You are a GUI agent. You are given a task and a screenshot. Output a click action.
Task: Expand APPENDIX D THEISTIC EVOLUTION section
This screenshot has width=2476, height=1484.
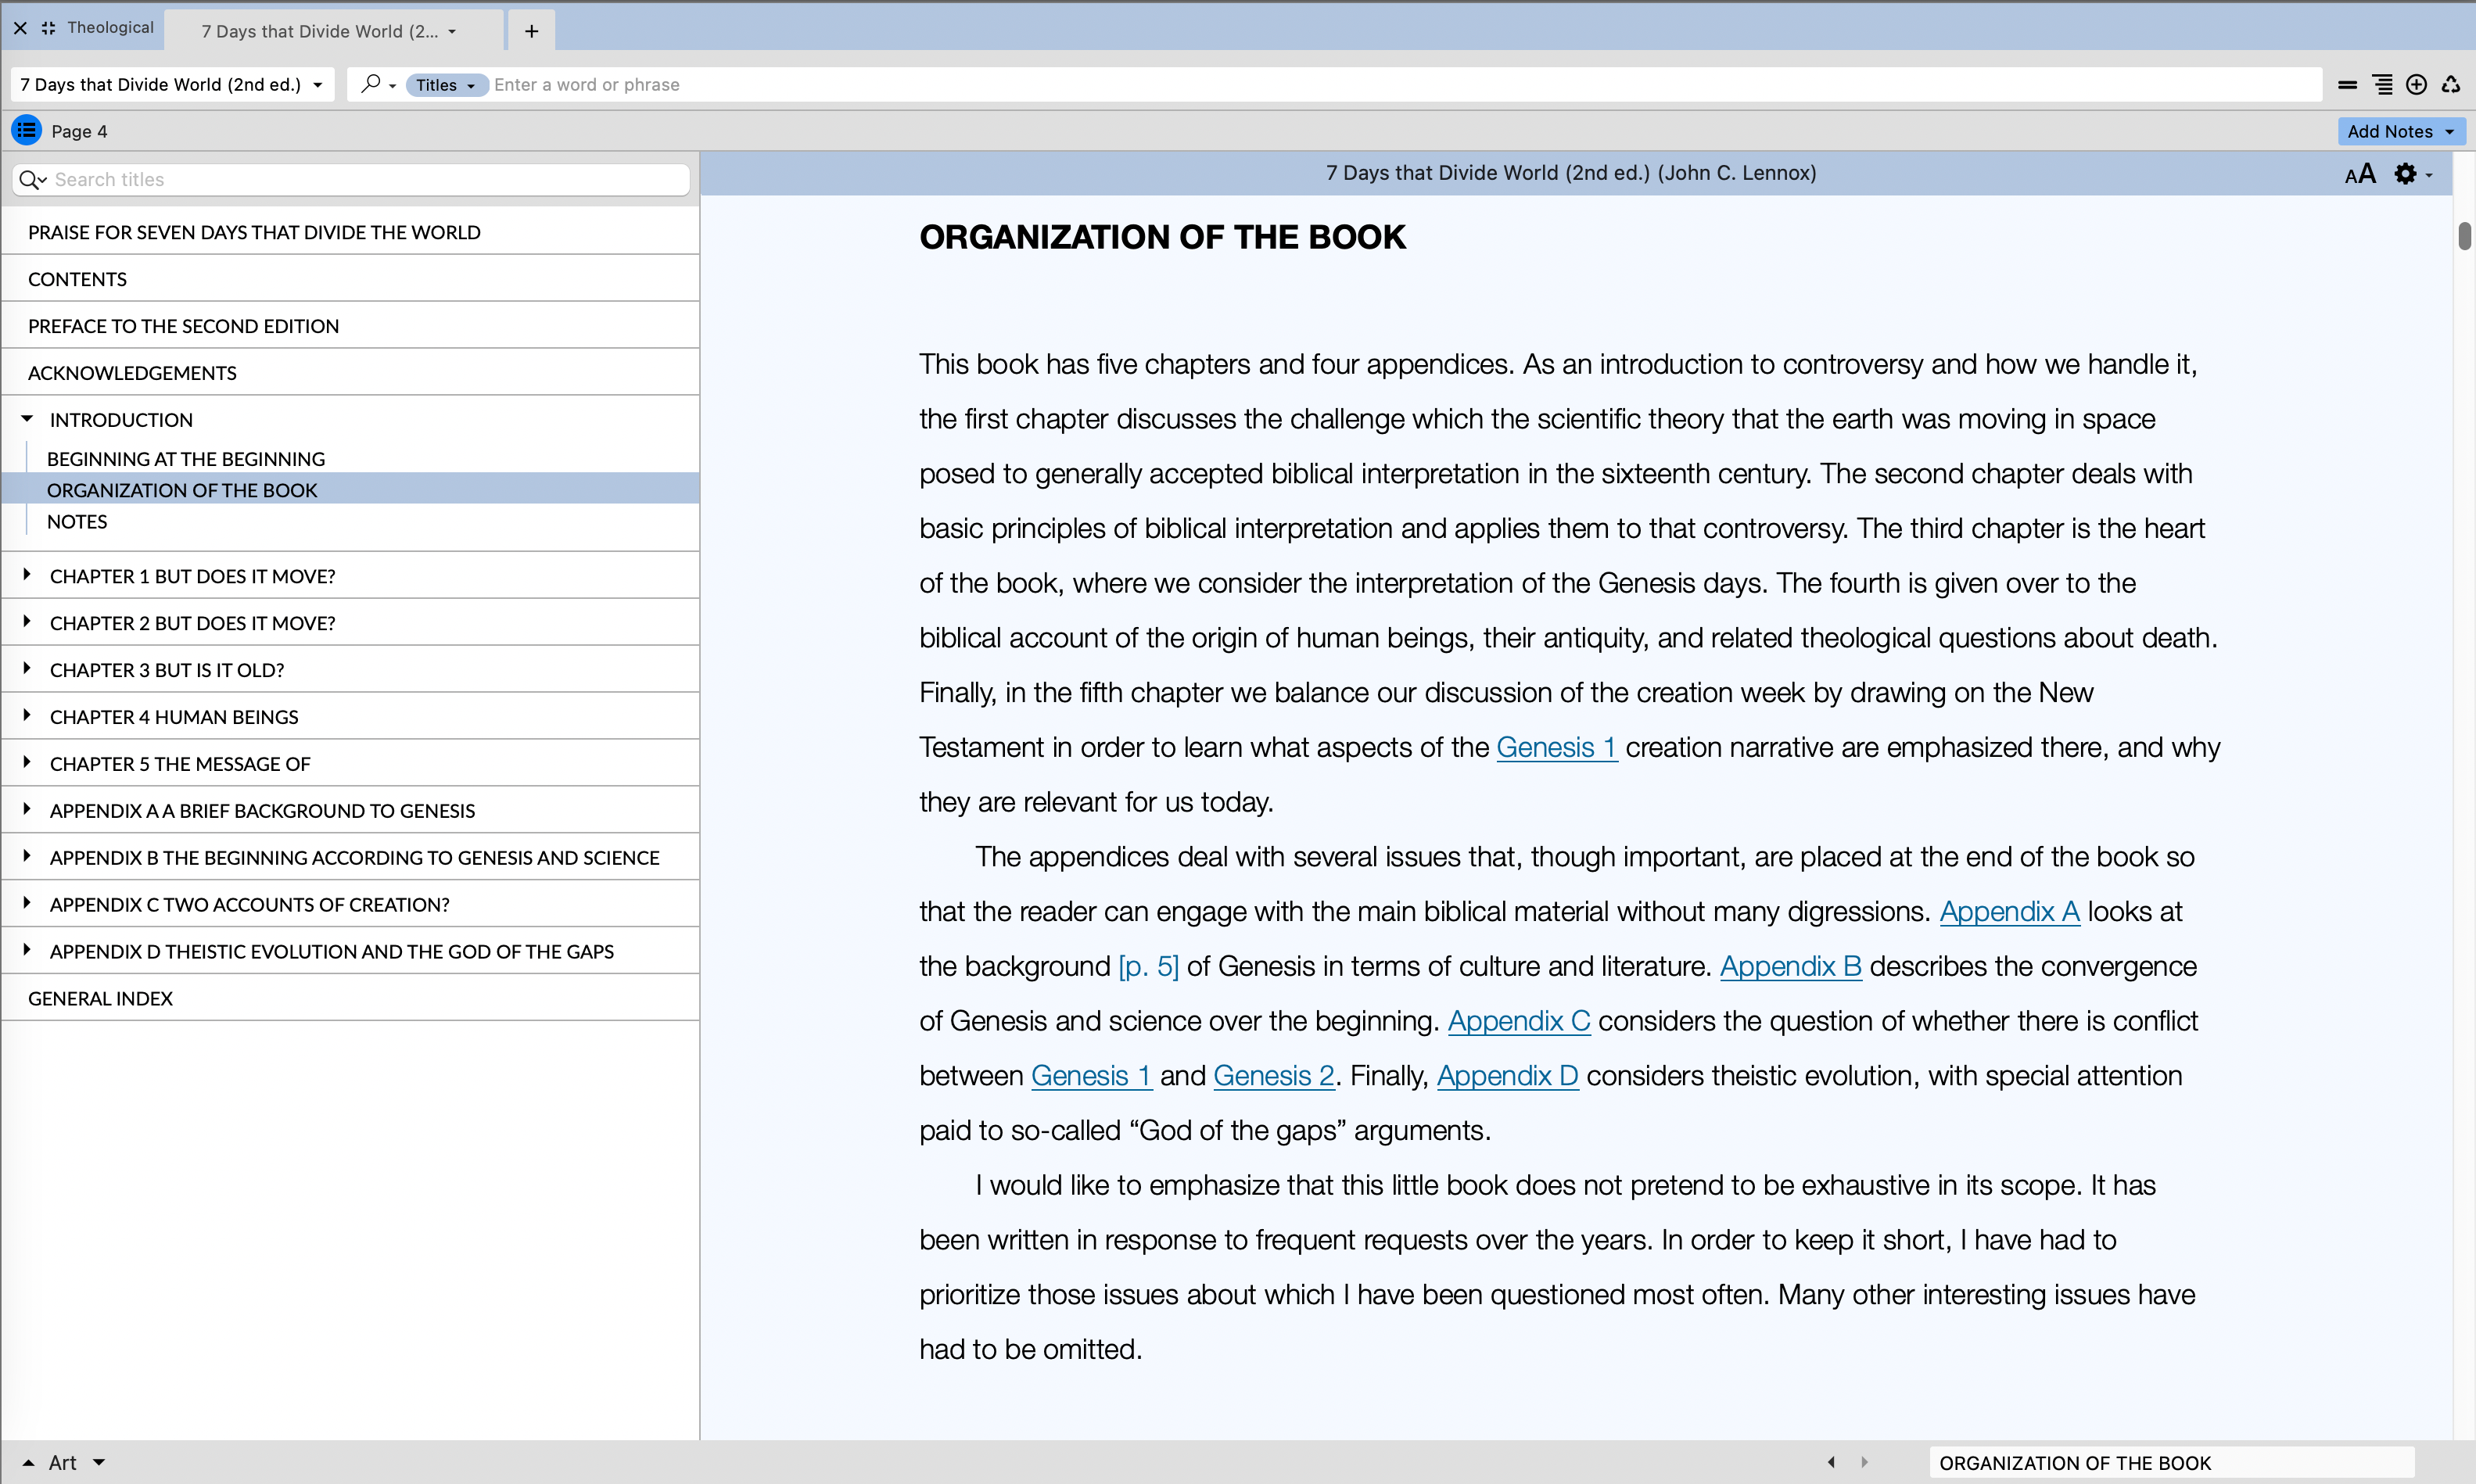pyautogui.click(x=27, y=951)
